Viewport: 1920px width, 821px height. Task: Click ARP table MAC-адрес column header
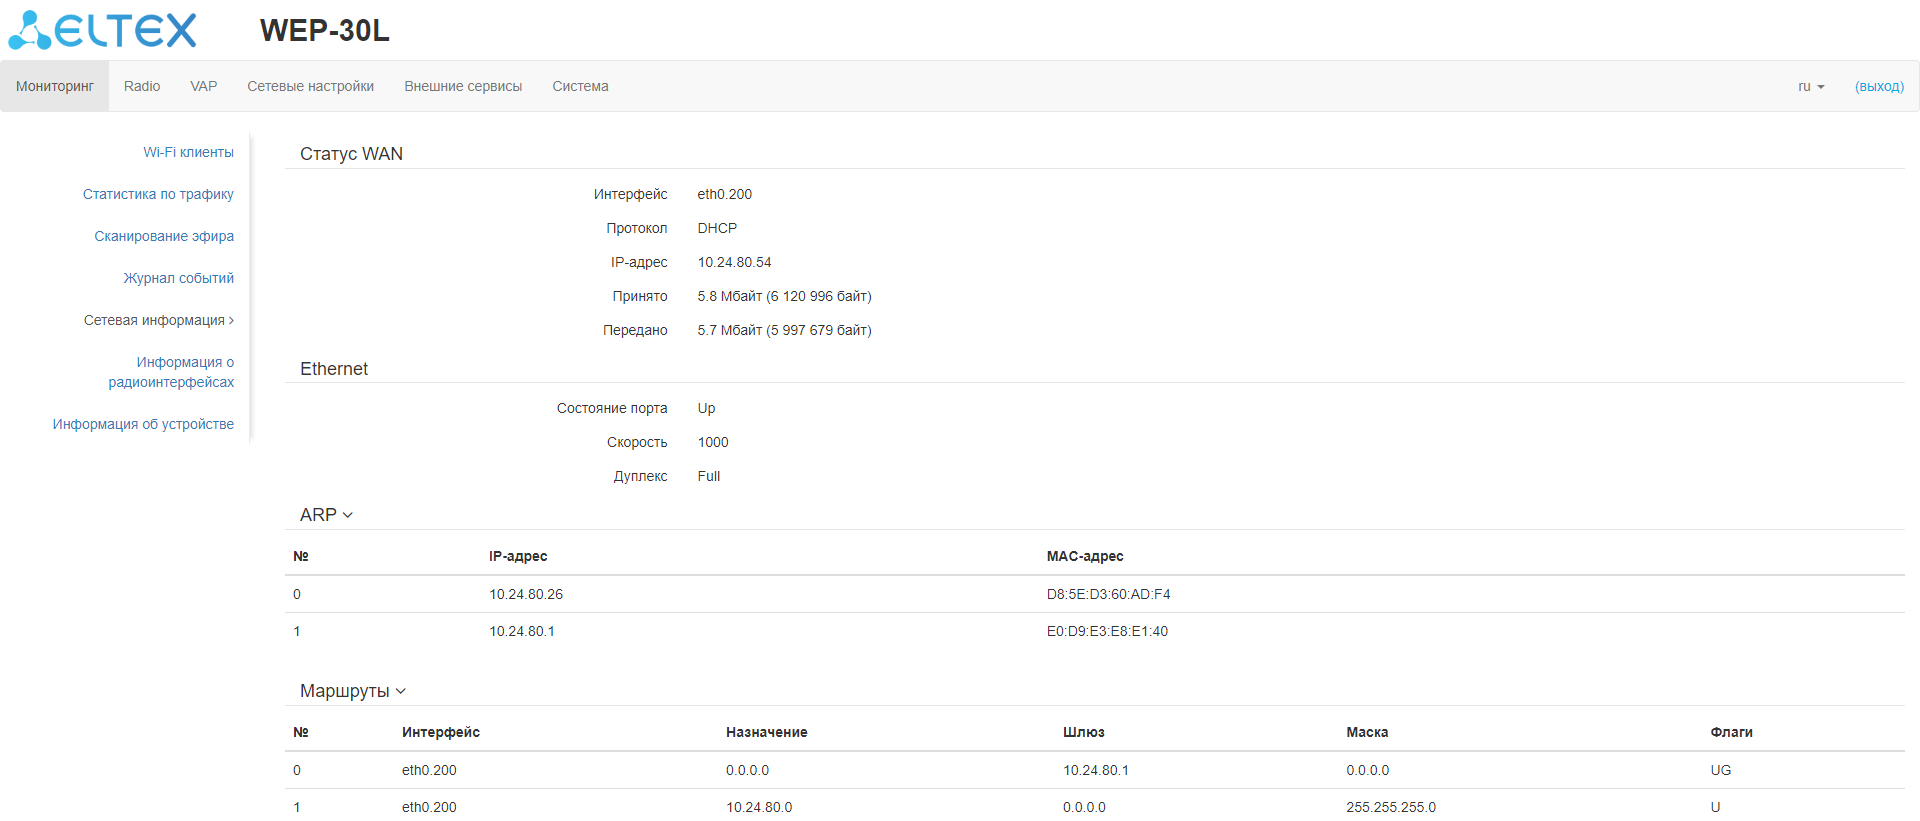tap(1085, 556)
